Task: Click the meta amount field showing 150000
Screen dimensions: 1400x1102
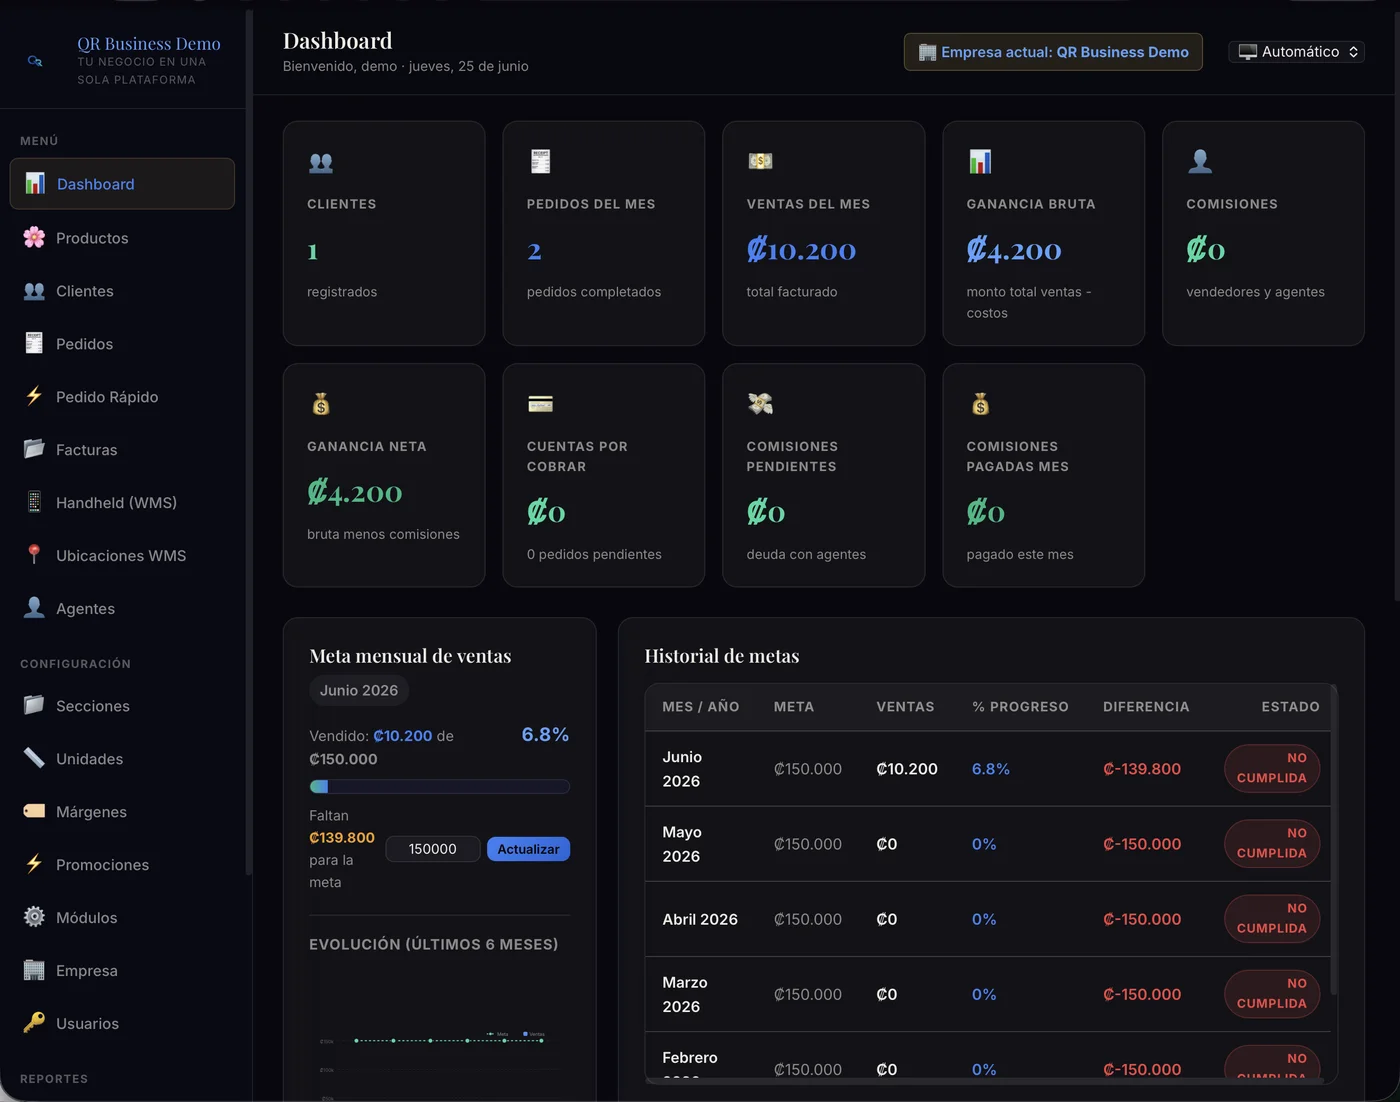Action: pos(433,849)
